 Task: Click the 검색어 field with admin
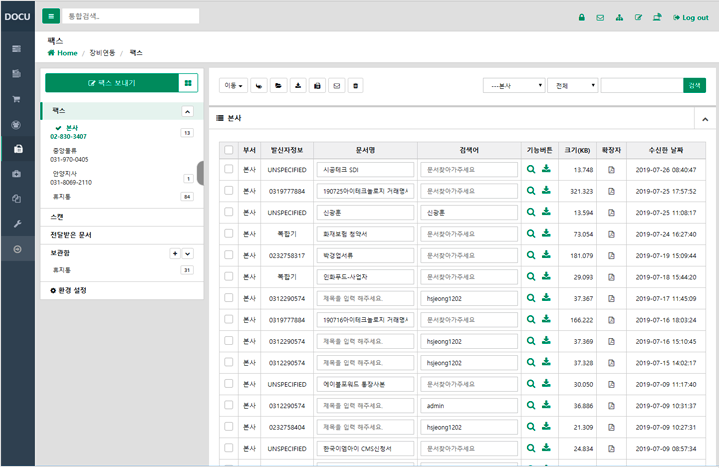click(x=469, y=405)
